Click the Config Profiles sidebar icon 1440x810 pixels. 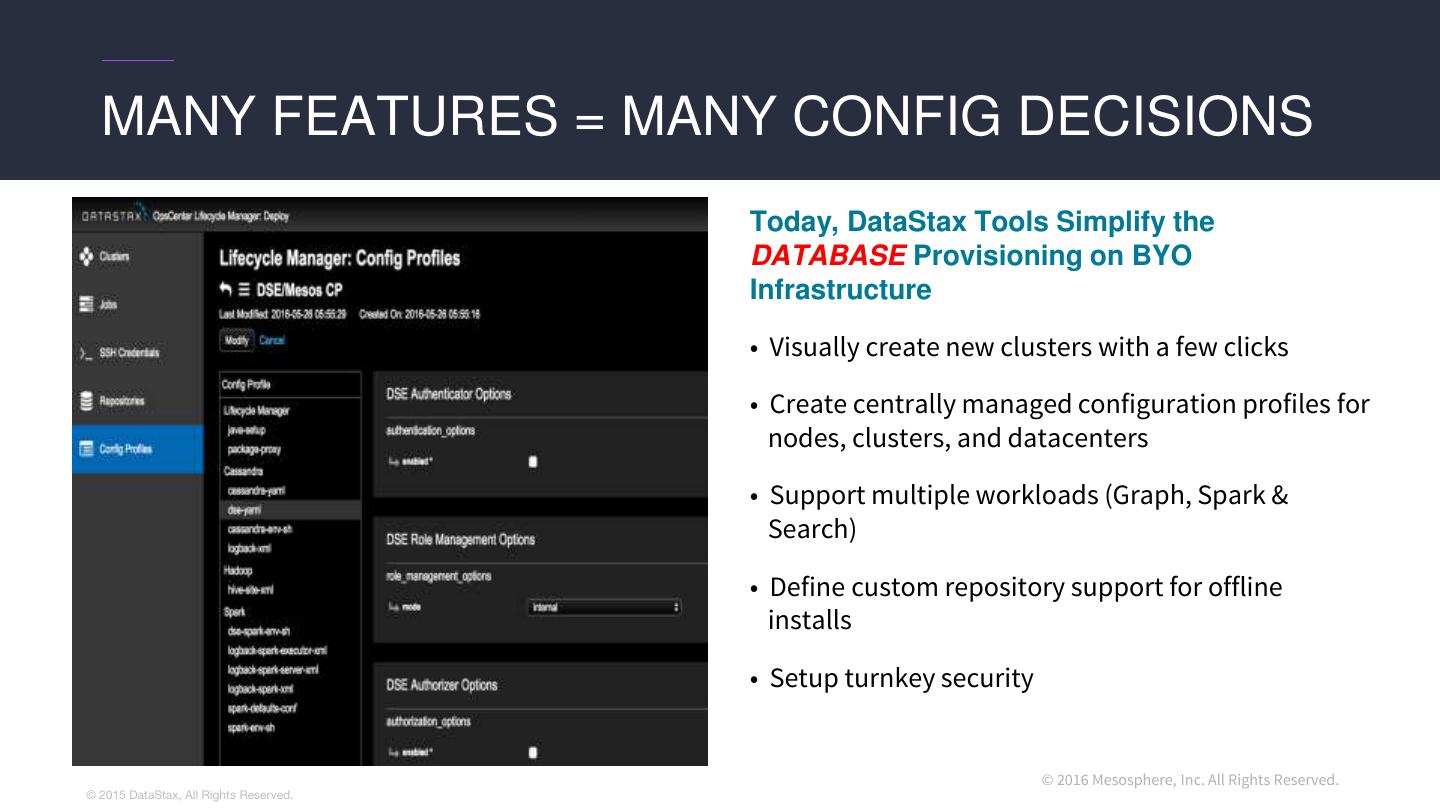tap(86, 449)
